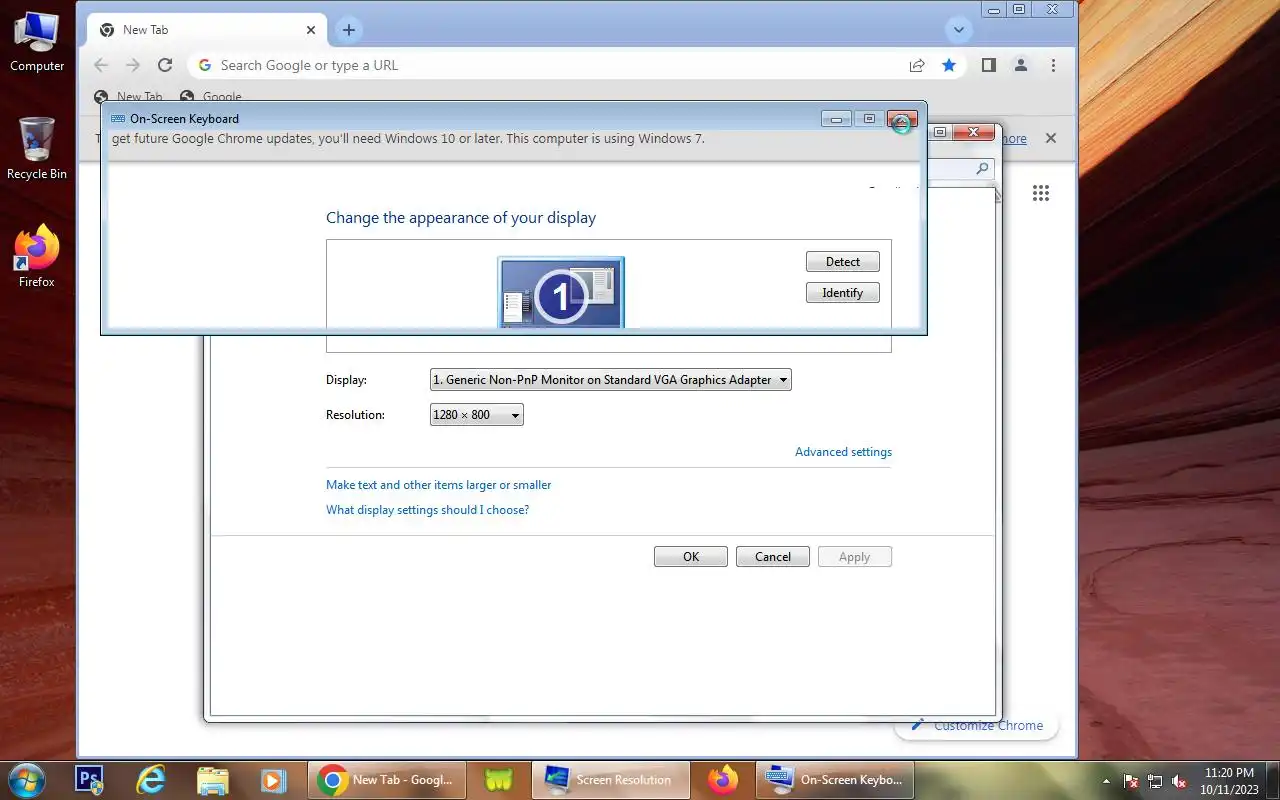Open Action Center flag tray icon
The height and width of the screenshot is (800, 1280).
1132,781
